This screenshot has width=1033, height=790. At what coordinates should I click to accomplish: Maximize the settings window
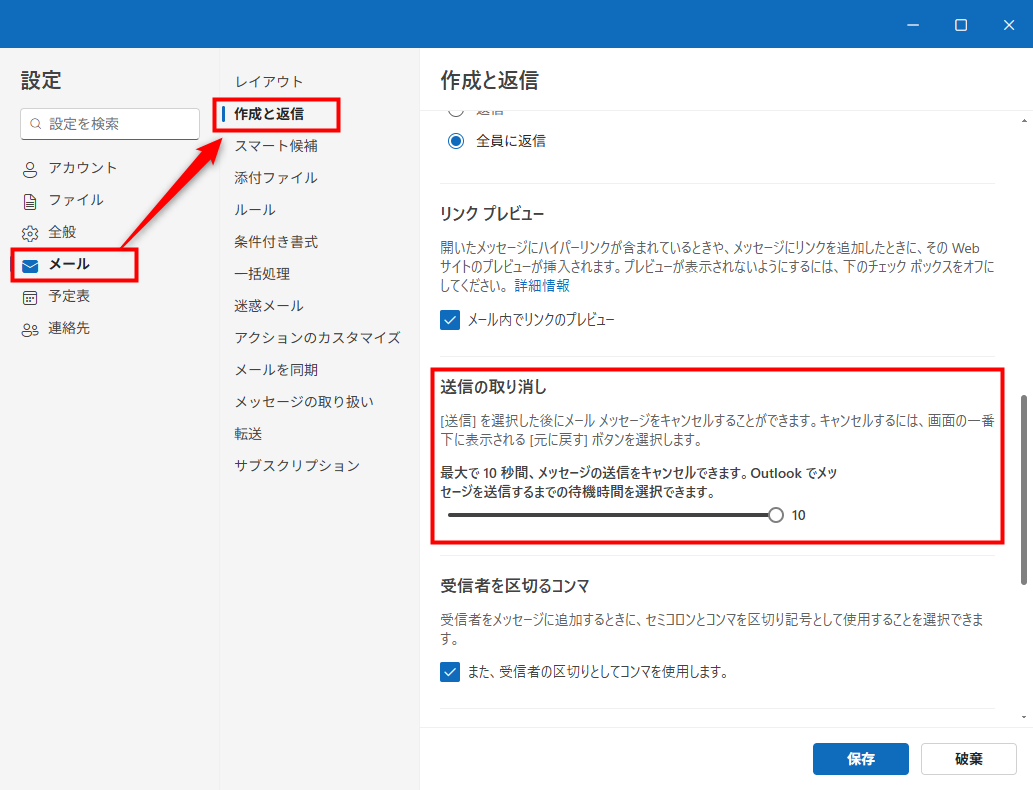coord(961,24)
